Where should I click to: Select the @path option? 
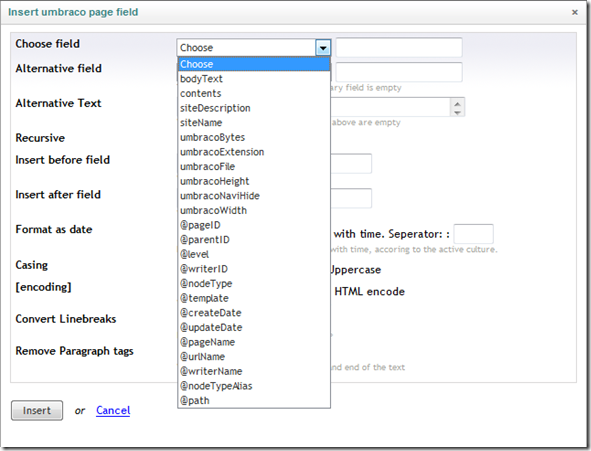point(254,401)
